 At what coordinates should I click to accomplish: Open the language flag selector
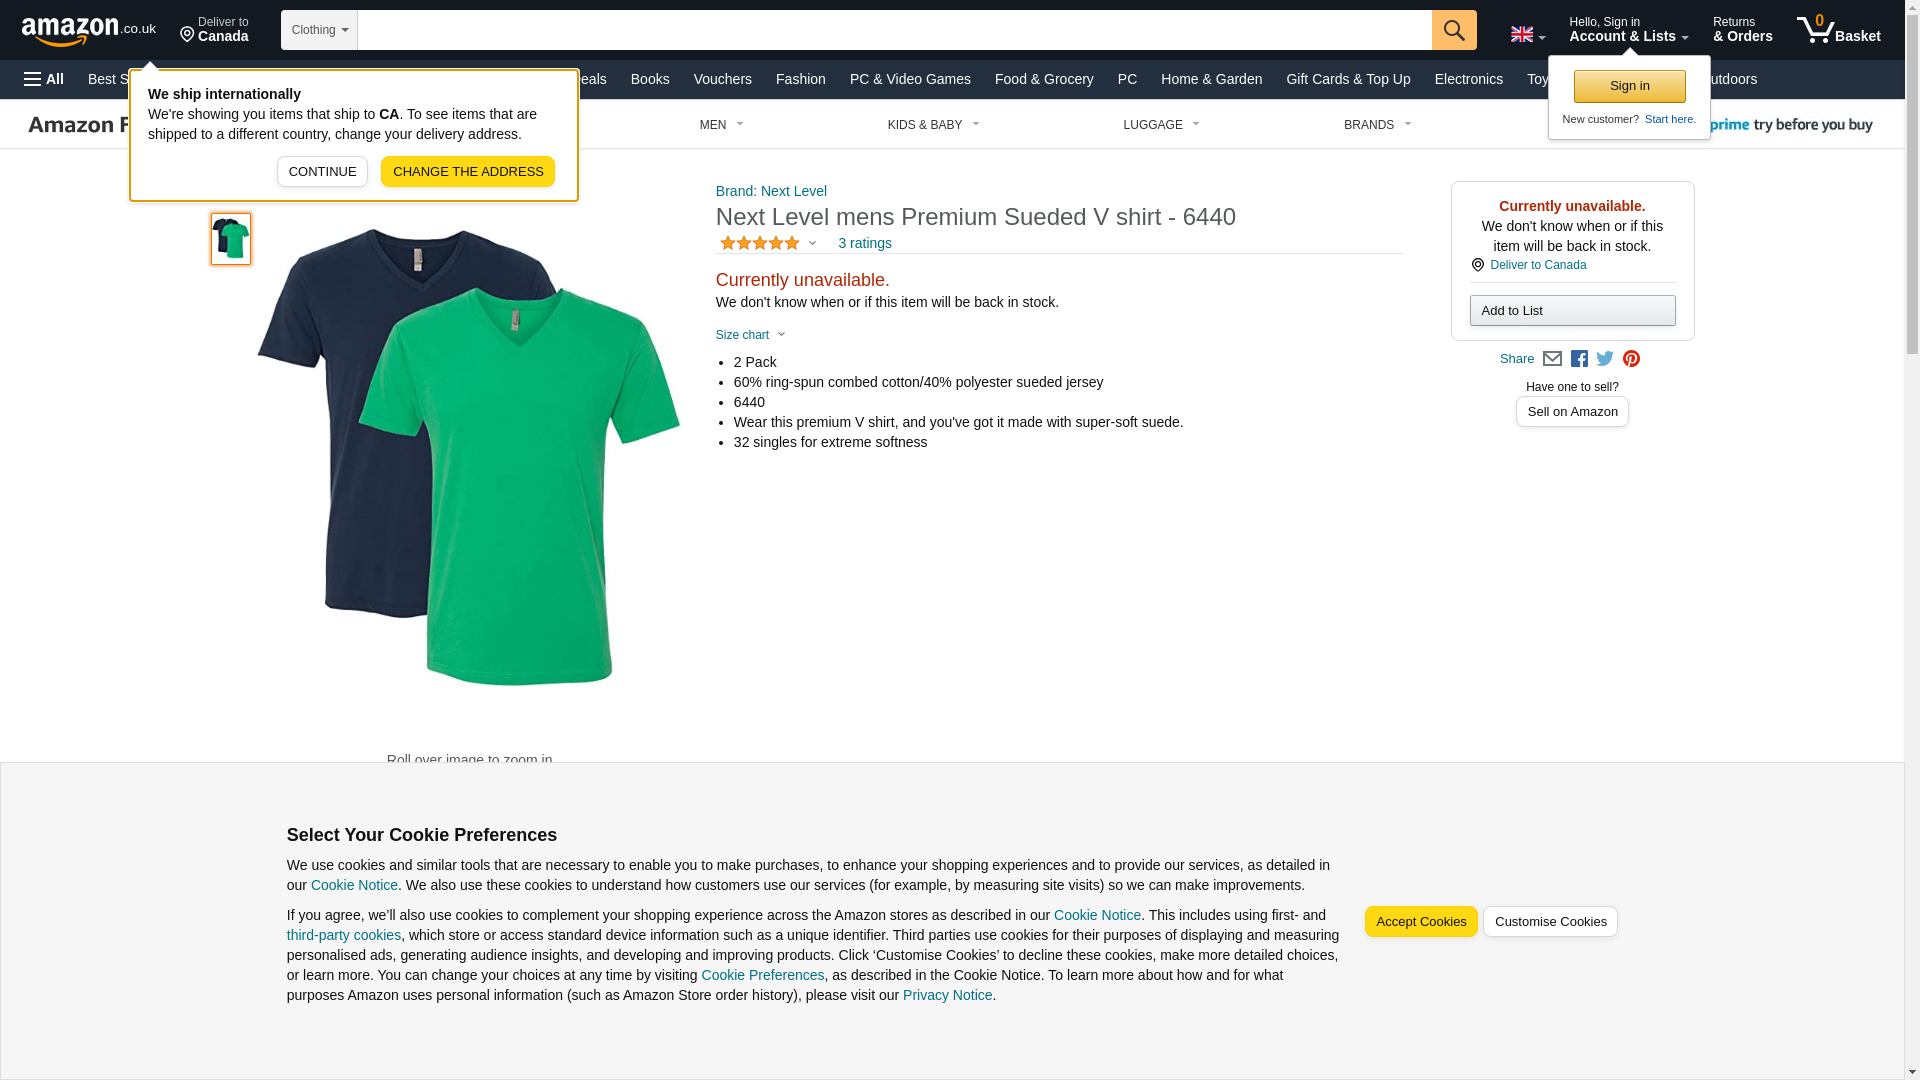(x=1527, y=34)
